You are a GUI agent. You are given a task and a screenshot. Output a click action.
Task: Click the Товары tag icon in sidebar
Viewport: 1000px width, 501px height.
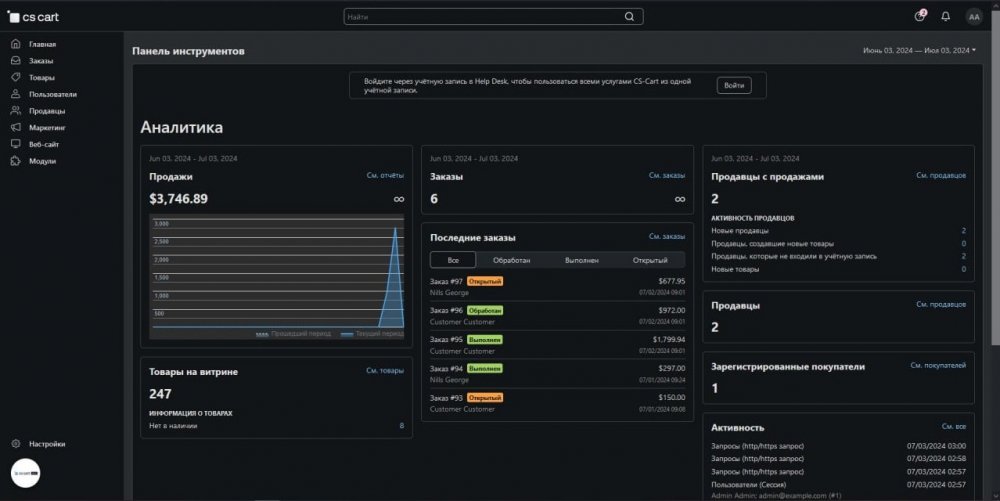click(15, 77)
